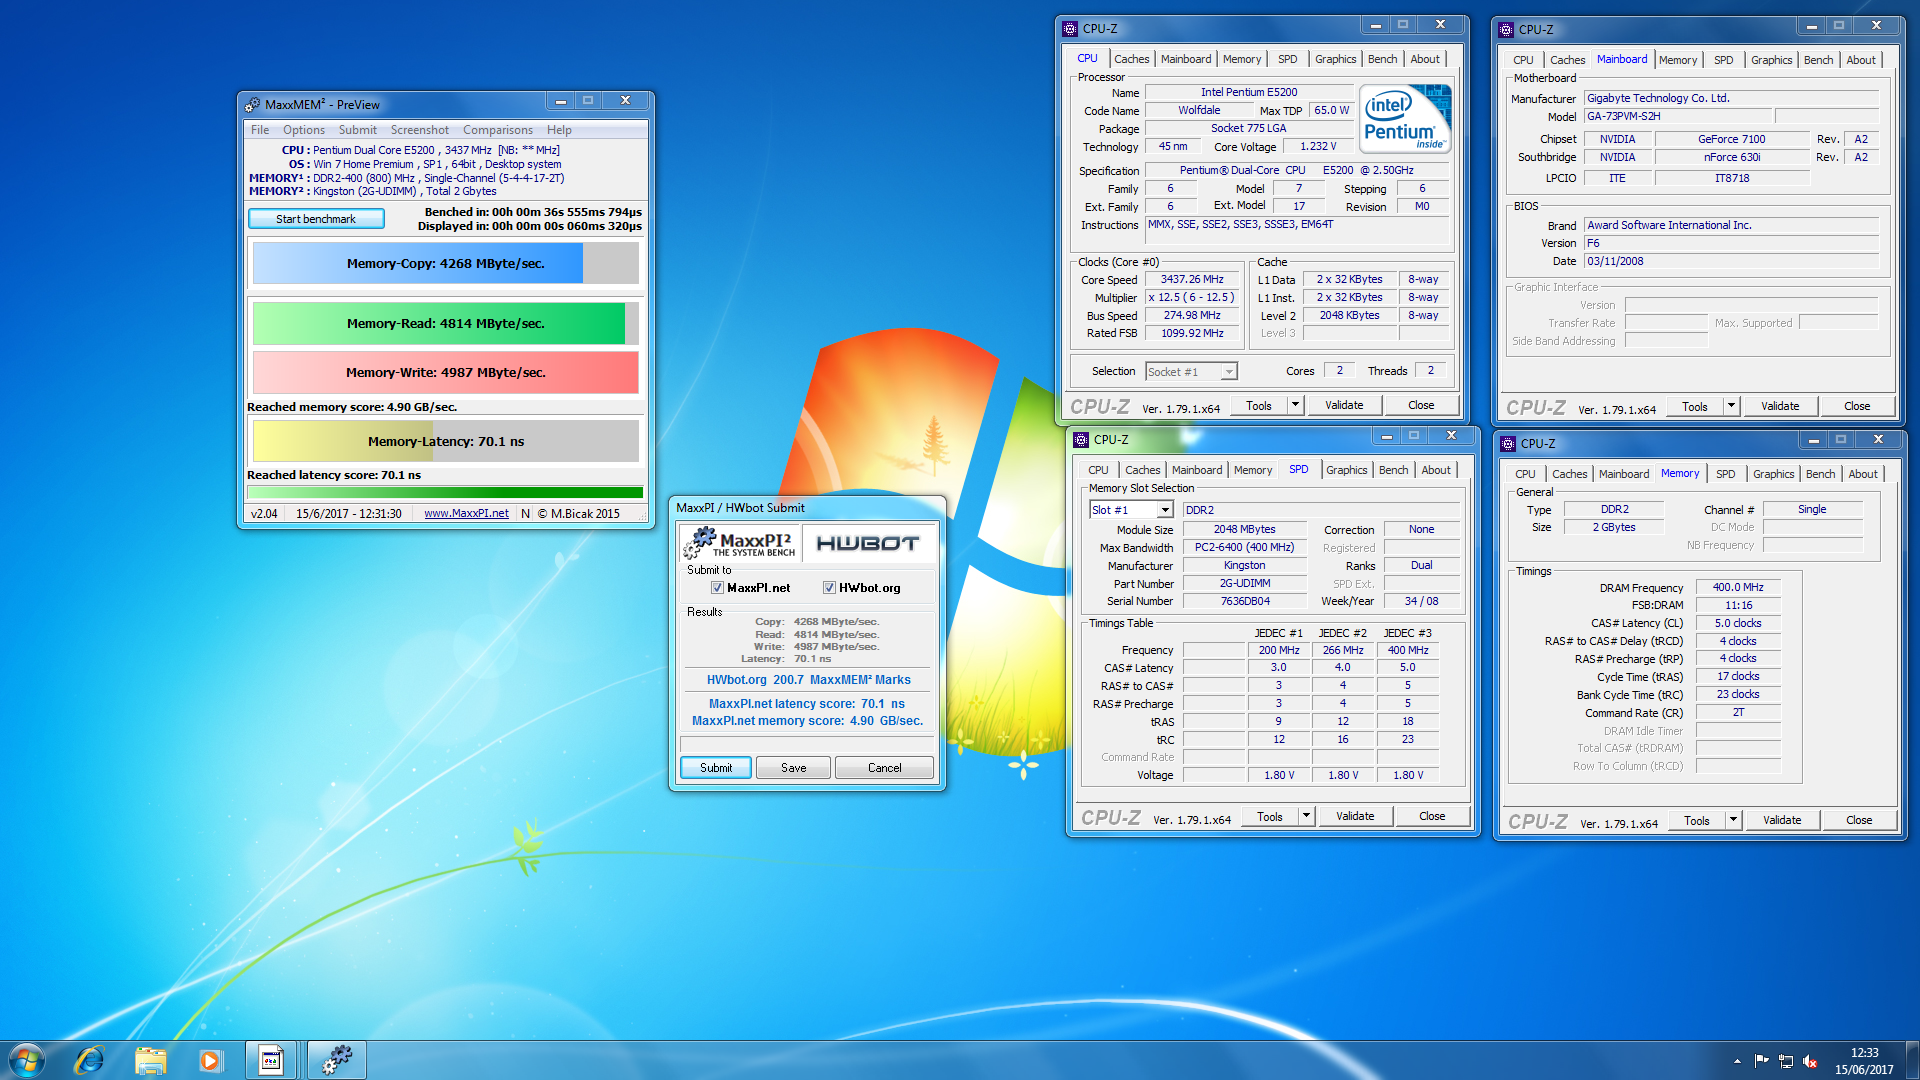1920x1080 pixels.
Task: Open Windows Explorer from the taskbar
Action: click(150, 1060)
